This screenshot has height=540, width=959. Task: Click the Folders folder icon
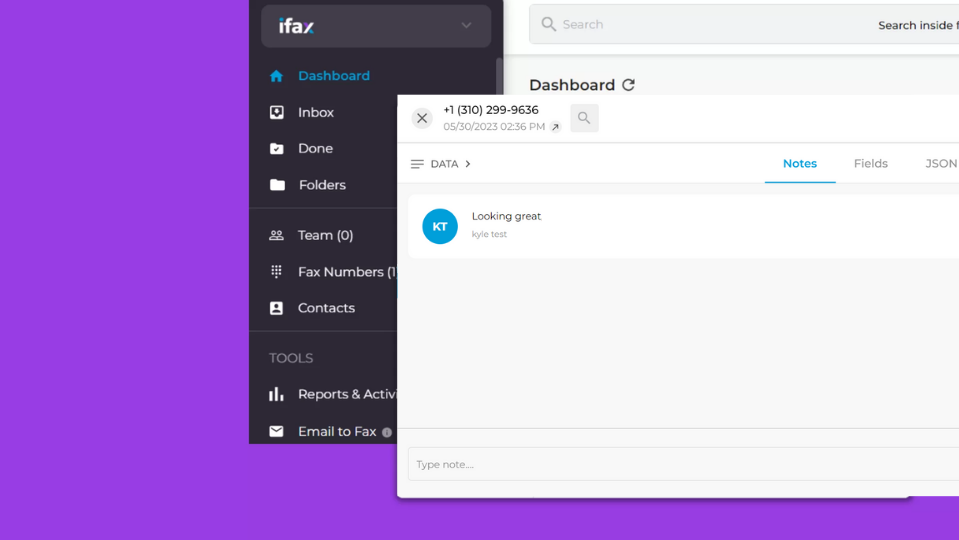point(277,185)
